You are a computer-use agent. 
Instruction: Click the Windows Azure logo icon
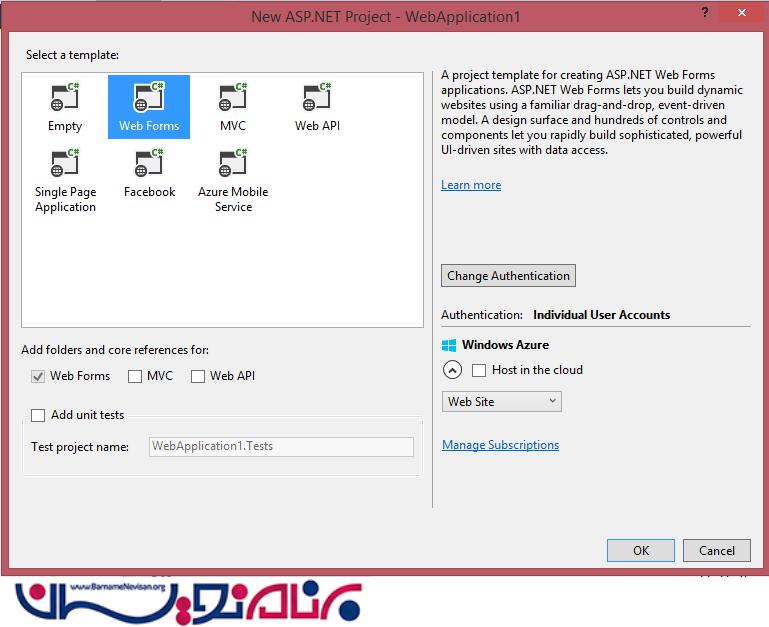449,345
